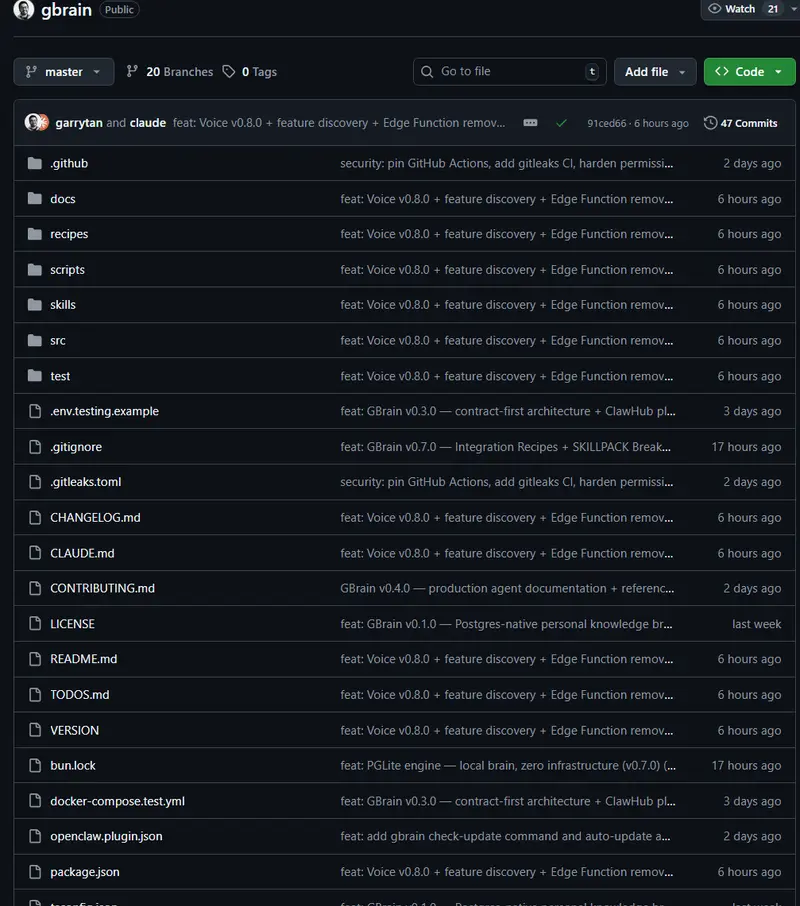800x906 pixels.
Task: Click the garrytan commit author avatar
Action: (x=32, y=122)
